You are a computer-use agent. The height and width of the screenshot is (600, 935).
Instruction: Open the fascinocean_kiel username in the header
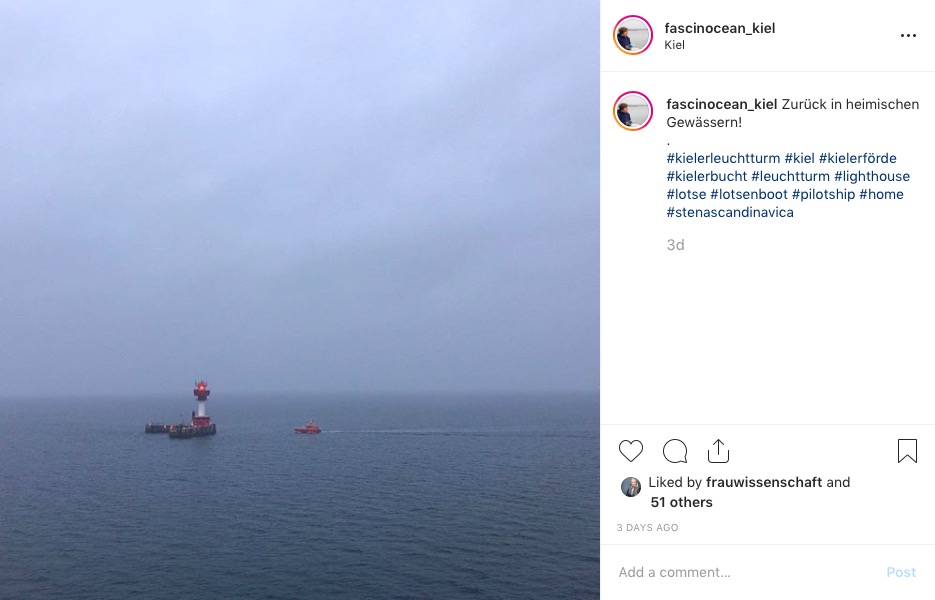click(x=720, y=28)
